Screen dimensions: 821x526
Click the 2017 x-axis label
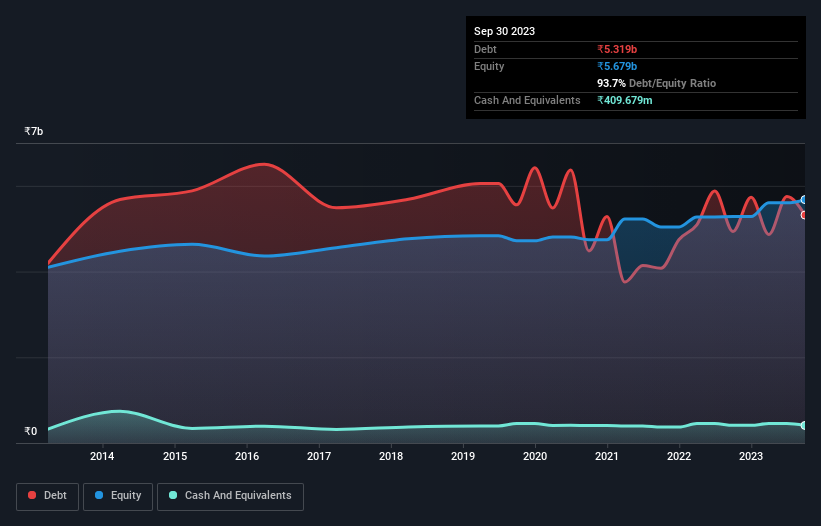pyautogui.click(x=319, y=456)
